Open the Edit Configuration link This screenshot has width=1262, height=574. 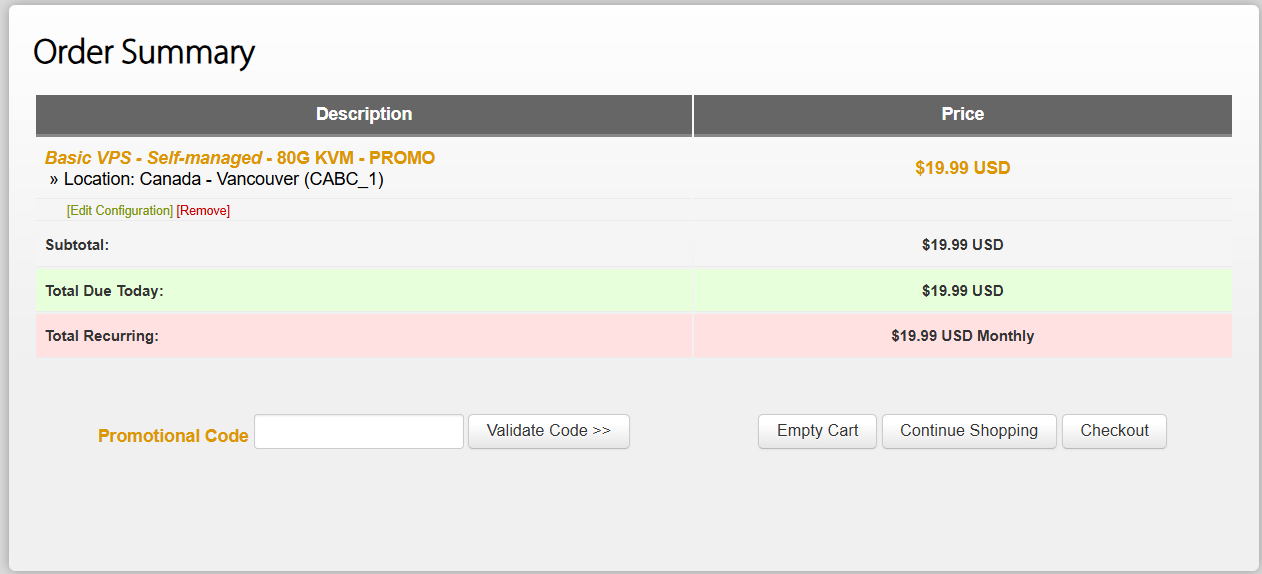(x=120, y=211)
